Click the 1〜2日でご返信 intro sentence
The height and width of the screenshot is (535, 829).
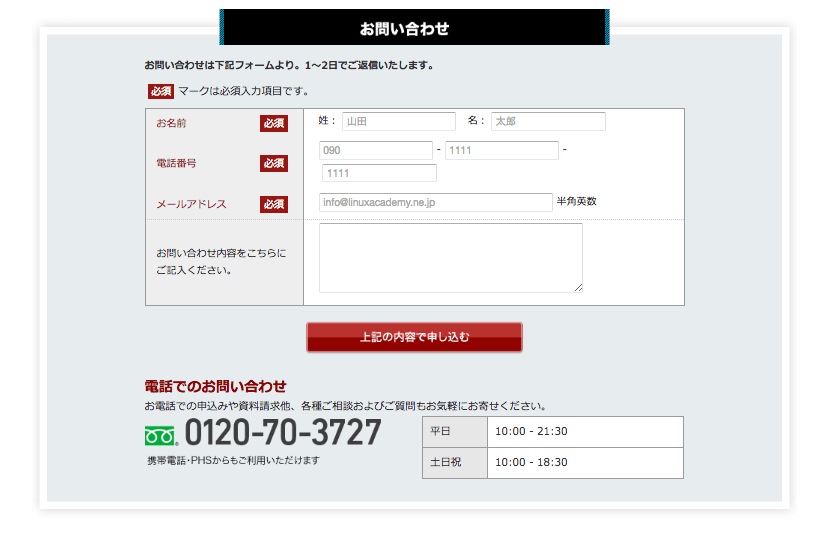(x=289, y=66)
